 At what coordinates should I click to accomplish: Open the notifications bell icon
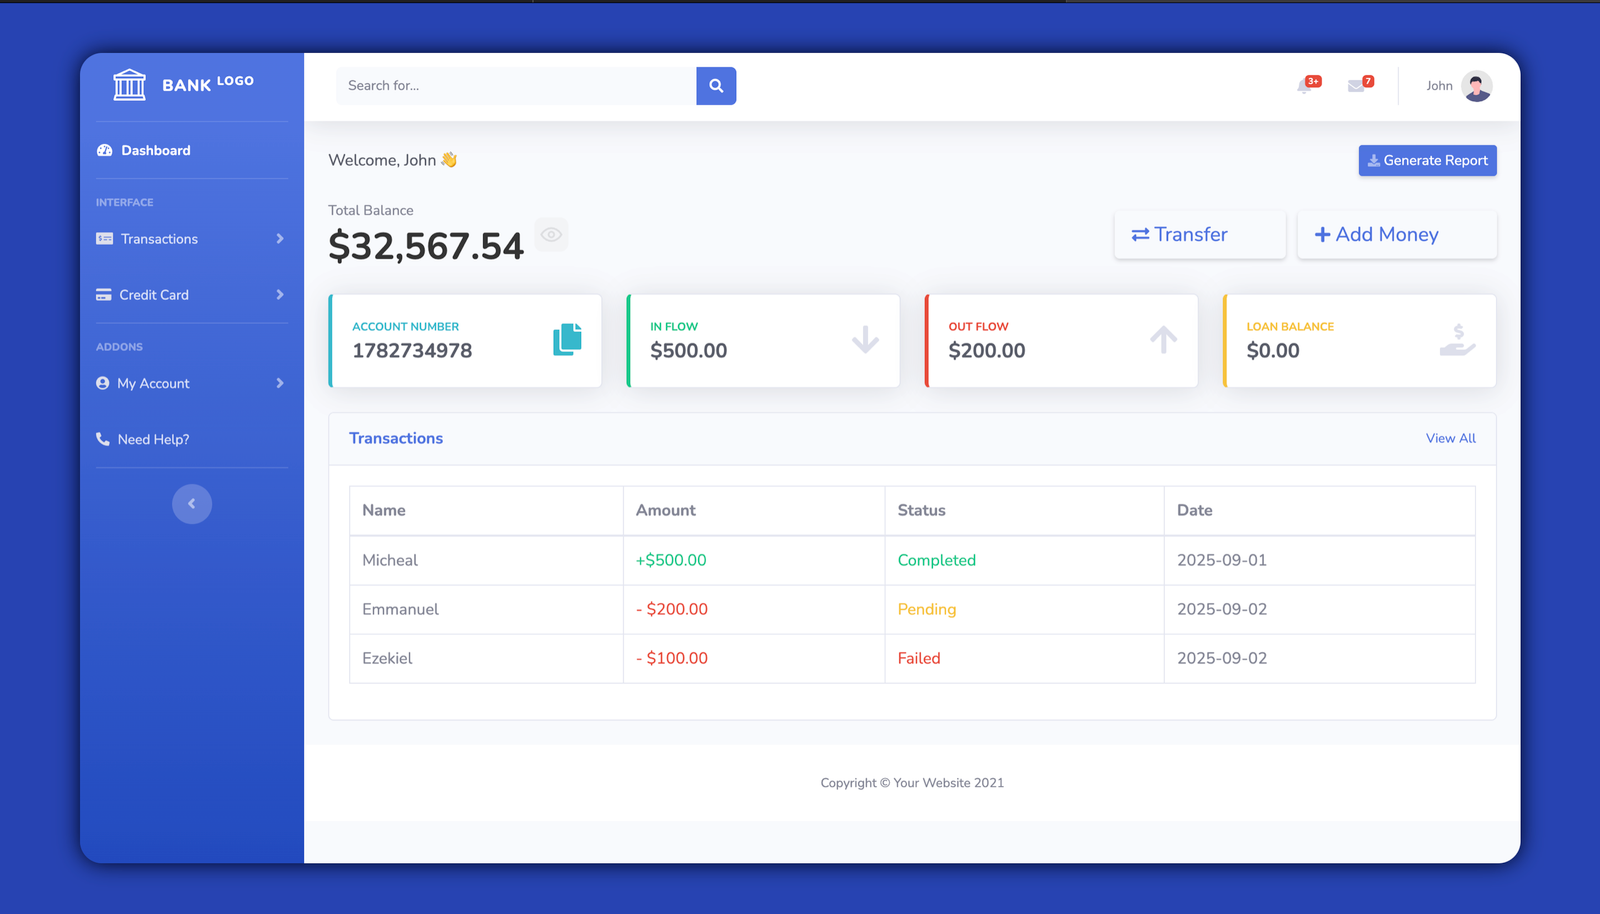pyautogui.click(x=1305, y=86)
